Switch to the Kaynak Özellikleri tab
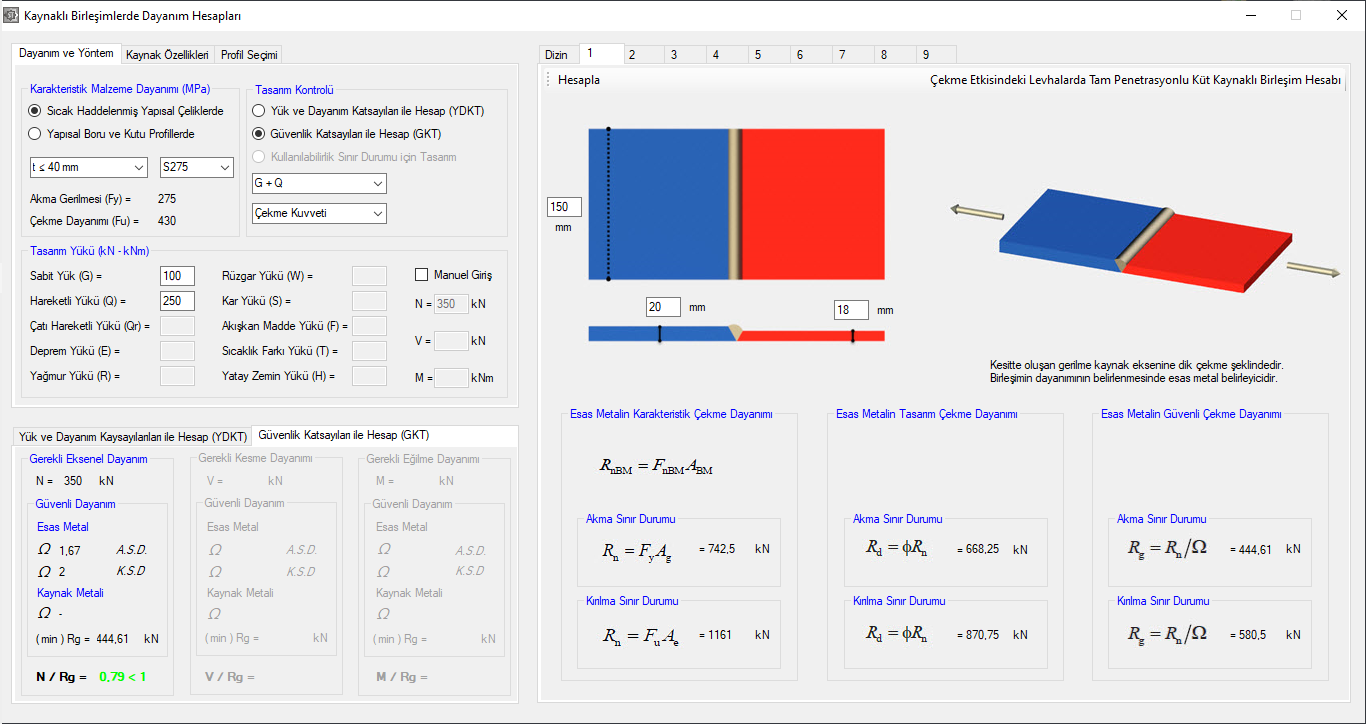This screenshot has height=724, width=1366. (x=167, y=54)
